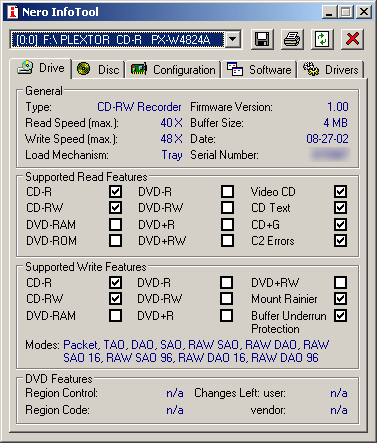
Task: Toggle Buffer Underrun Protection checkbox
Action: pyautogui.click(x=340, y=315)
